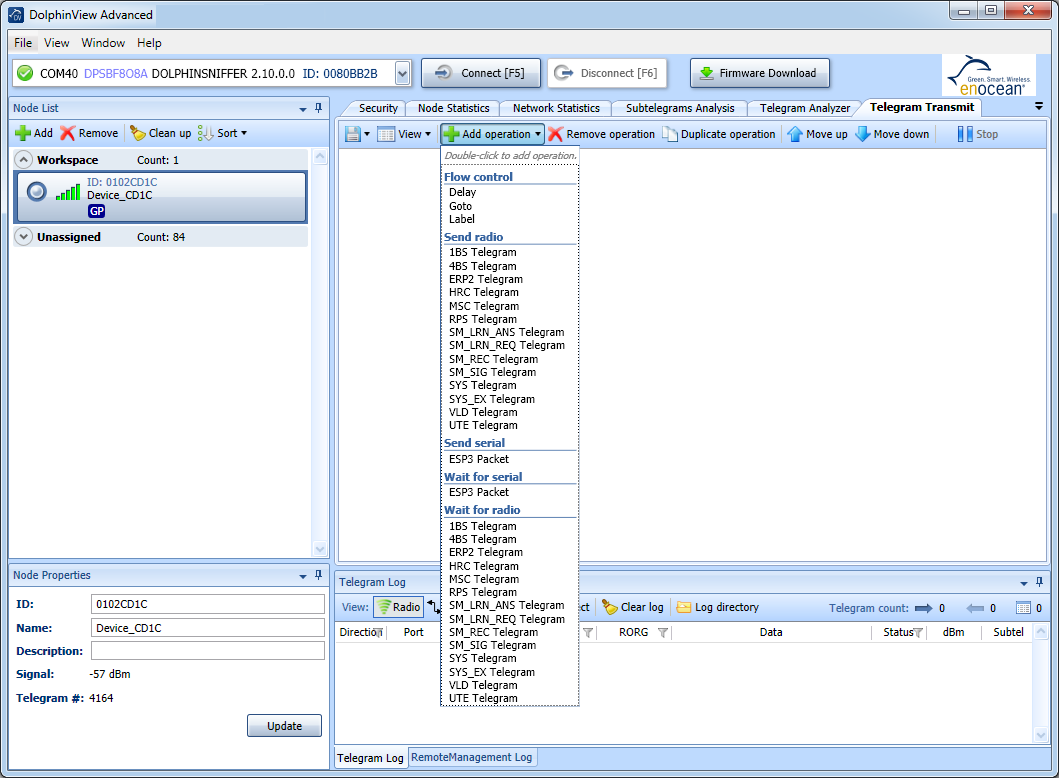This screenshot has width=1059, height=778.
Task: Click the Subtel column header
Action: (x=1008, y=632)
